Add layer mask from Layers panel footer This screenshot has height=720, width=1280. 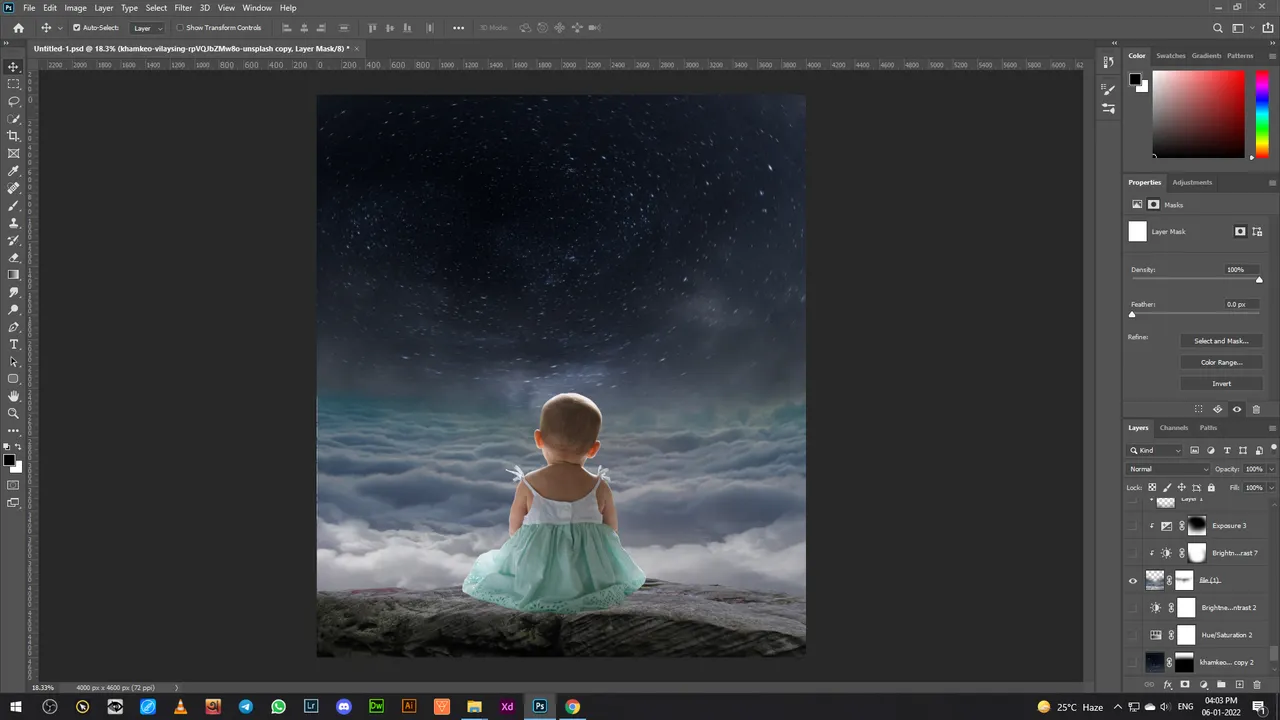tap(1185, 684)
